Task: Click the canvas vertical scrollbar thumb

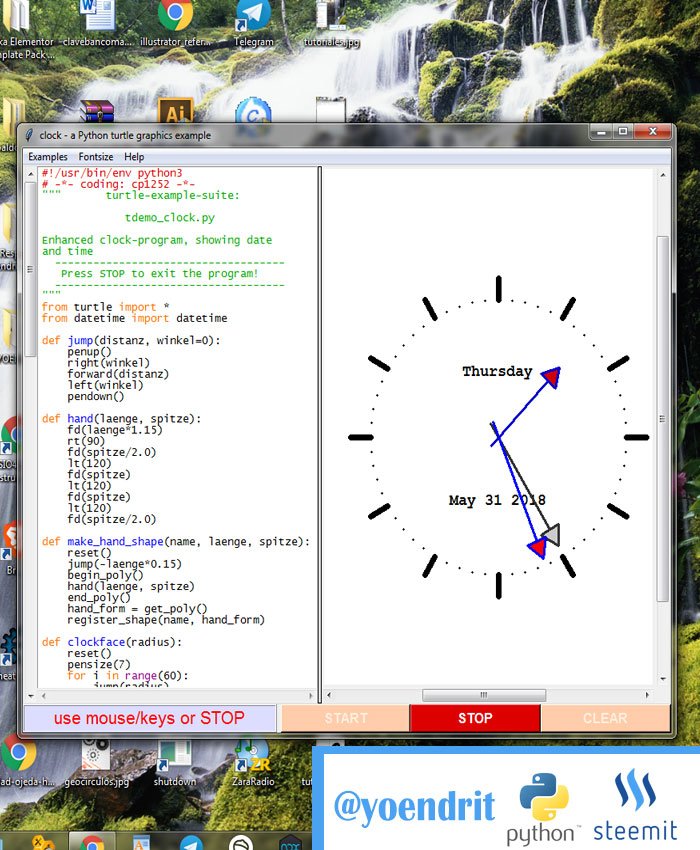Action: click(x=662, y=418)
